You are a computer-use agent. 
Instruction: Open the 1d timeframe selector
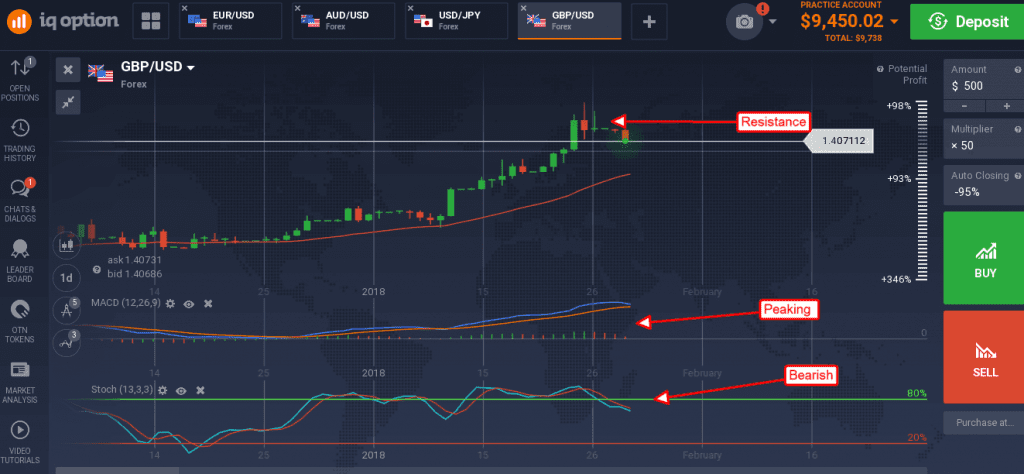[x=66, y=277]
